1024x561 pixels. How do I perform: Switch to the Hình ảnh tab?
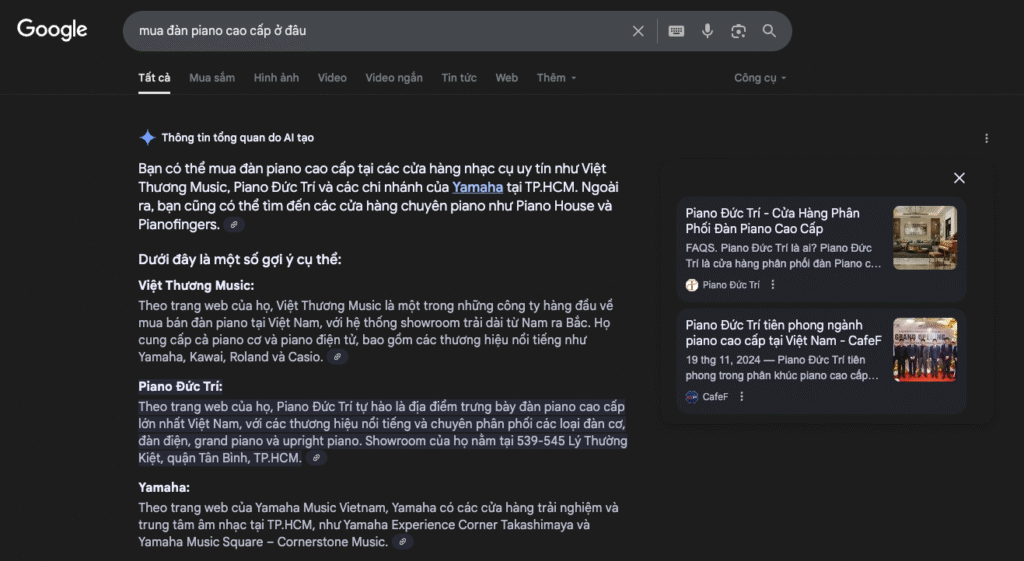(x=276, y=78)
